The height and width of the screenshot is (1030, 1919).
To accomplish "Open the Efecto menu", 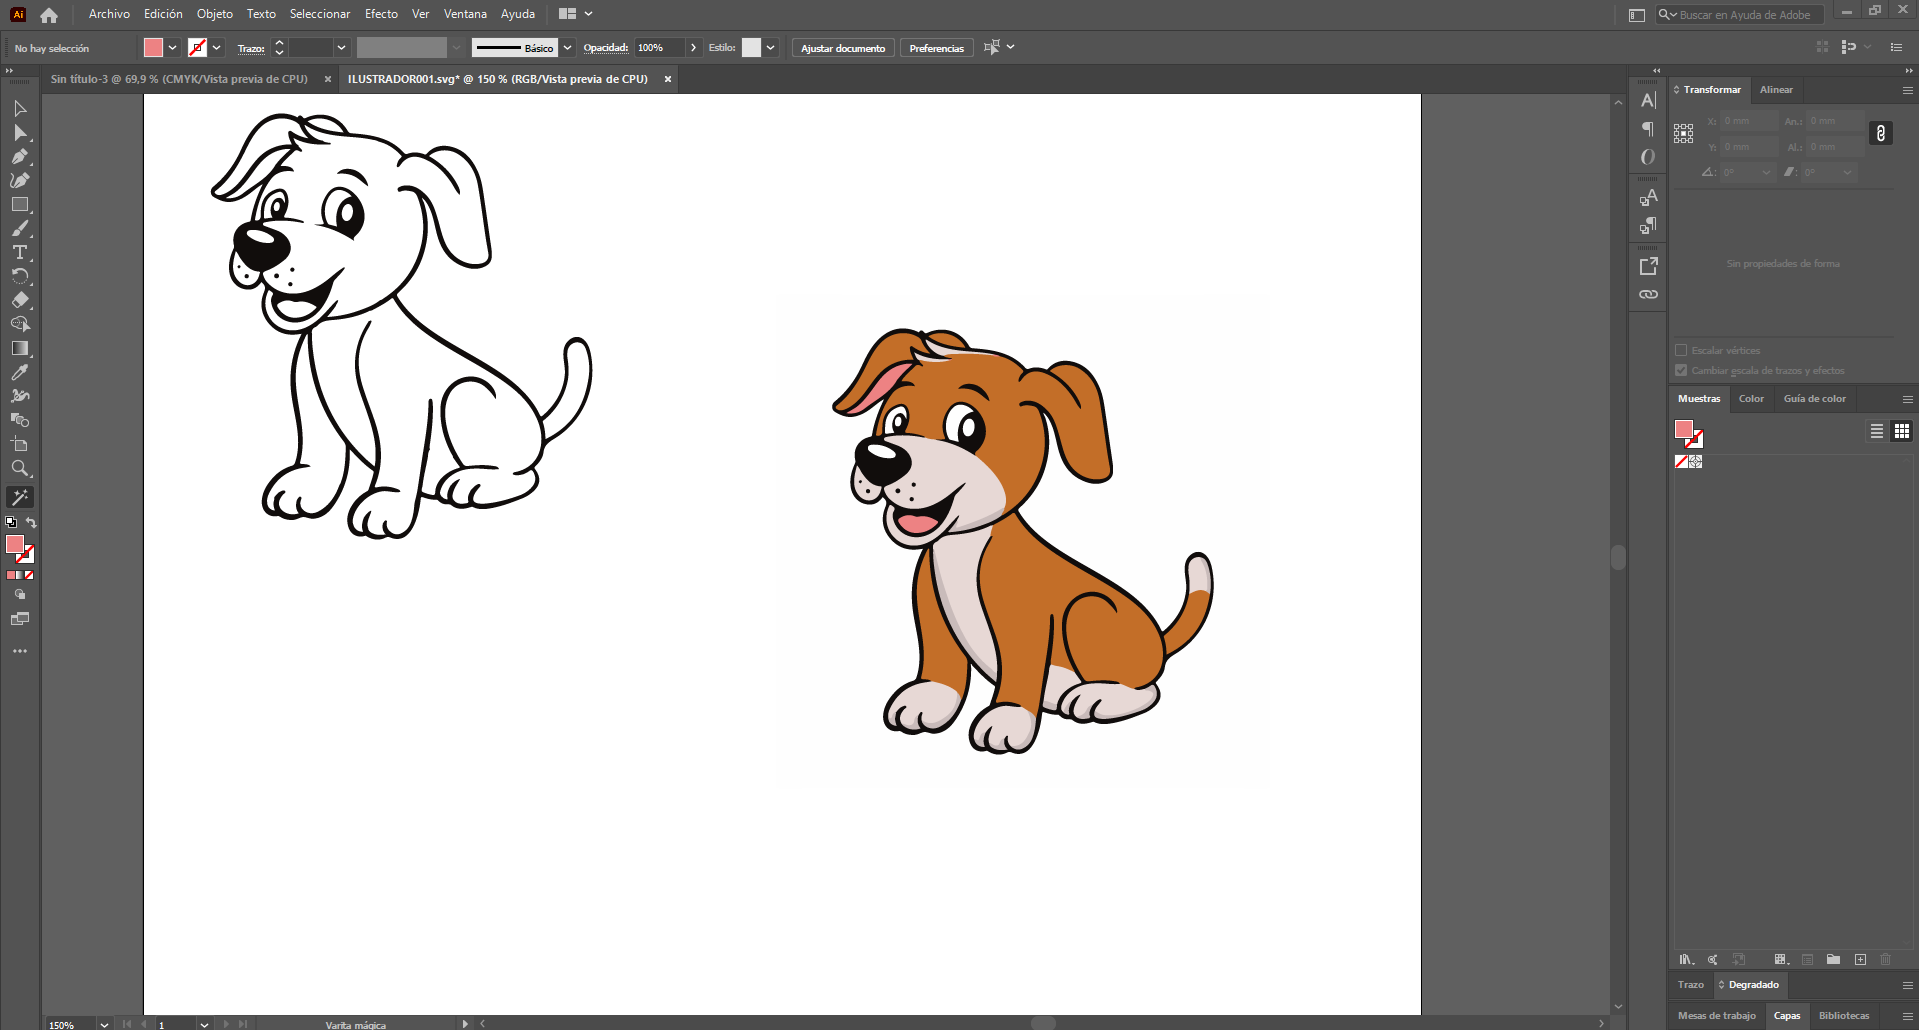I will click(381, 14).
